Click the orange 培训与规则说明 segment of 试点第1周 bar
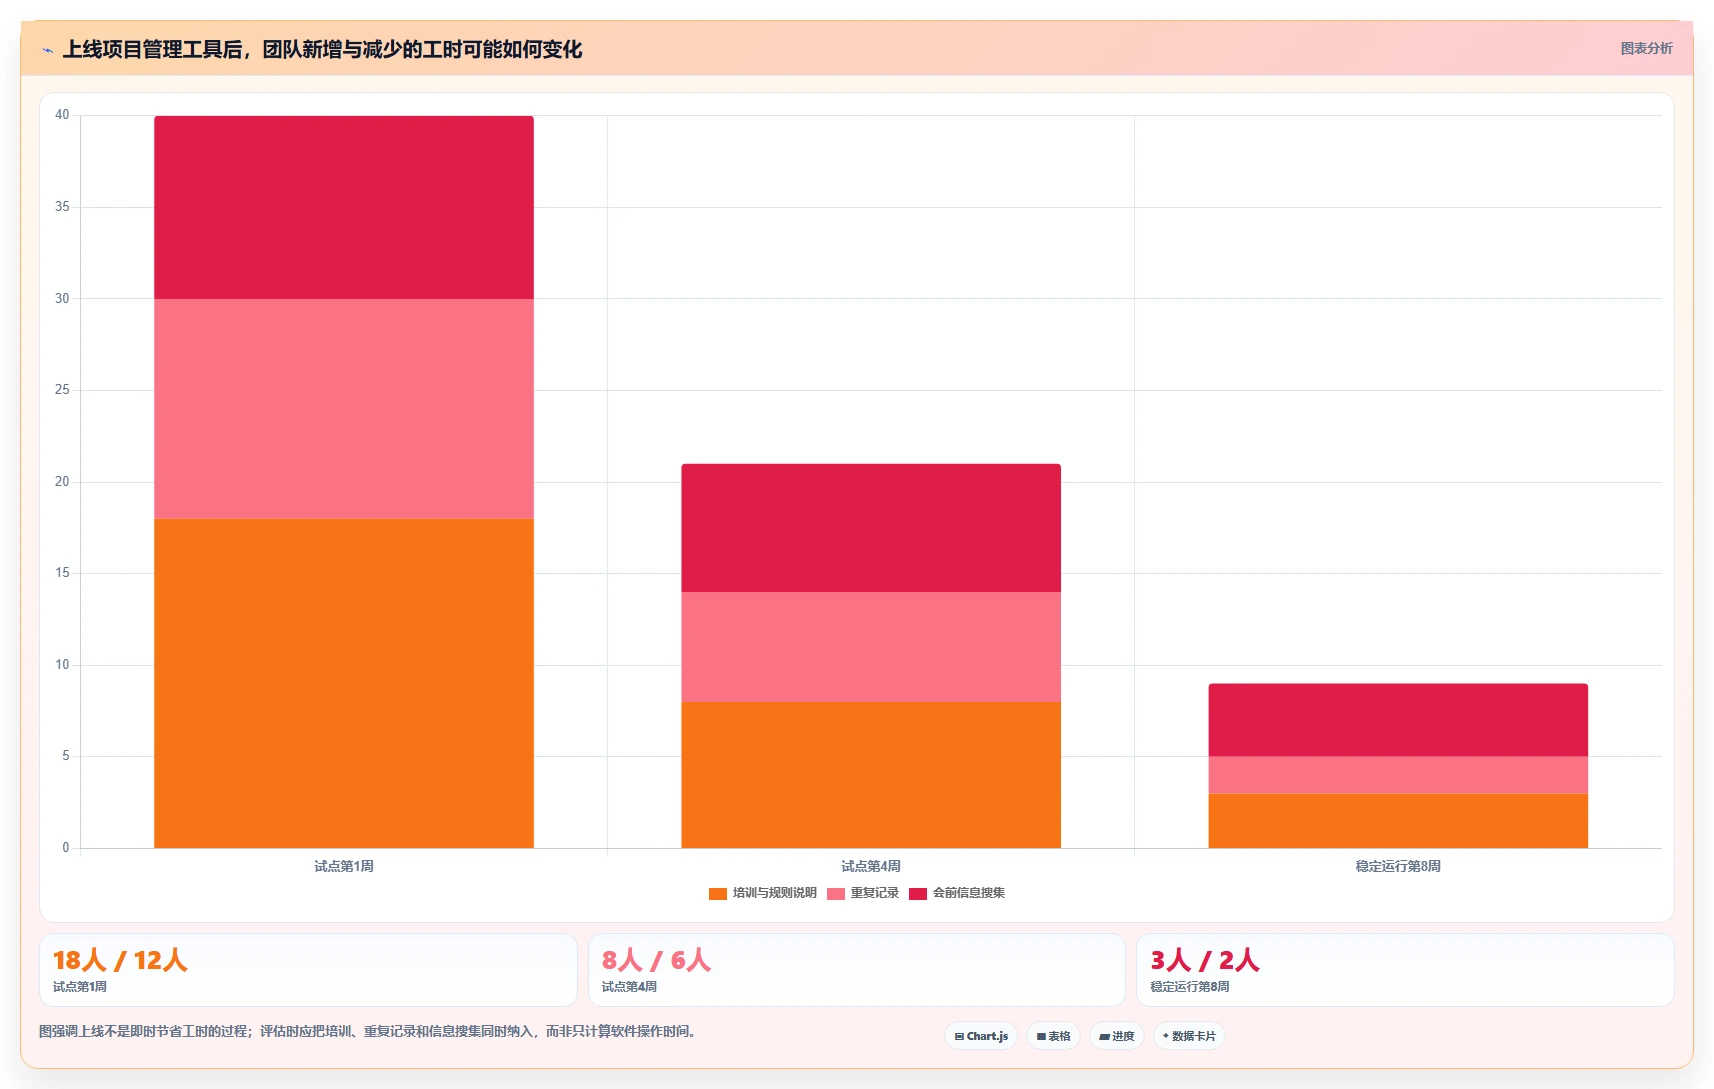This screenshot has width=1714, height=1089. pyautogui.click(x=344, y=683)
